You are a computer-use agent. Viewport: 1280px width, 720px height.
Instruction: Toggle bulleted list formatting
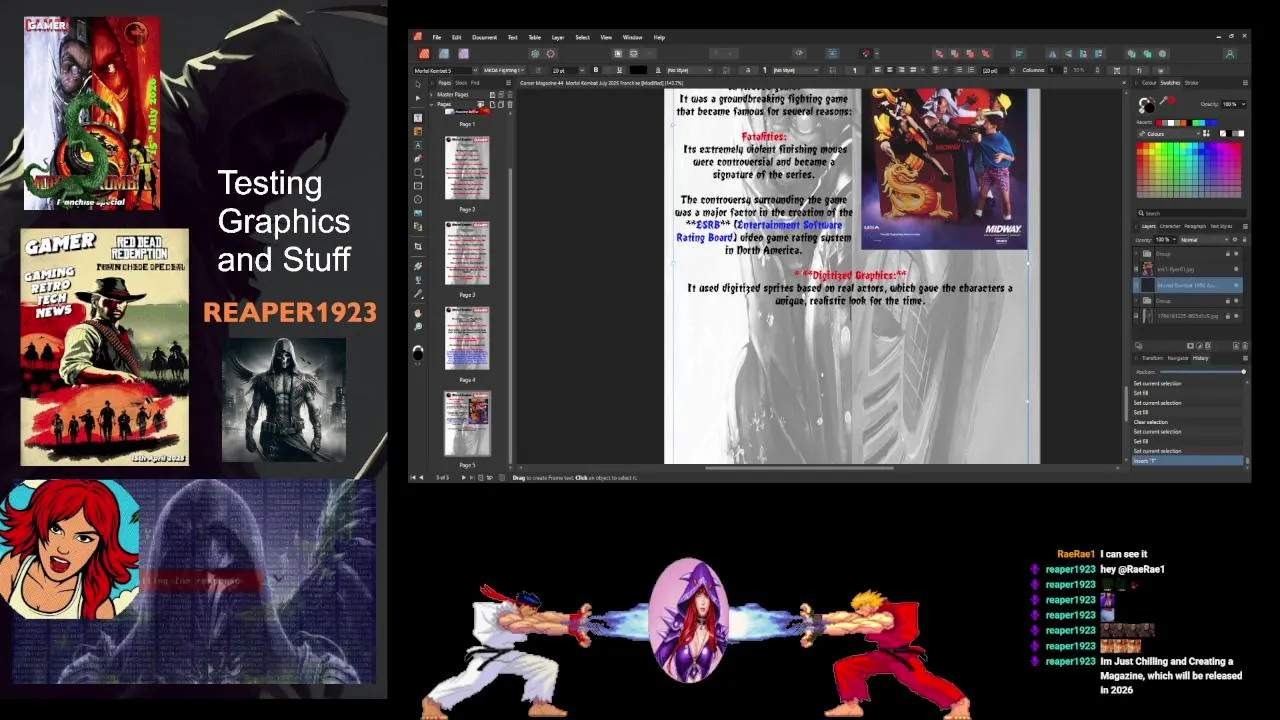(x=959, y=70)
